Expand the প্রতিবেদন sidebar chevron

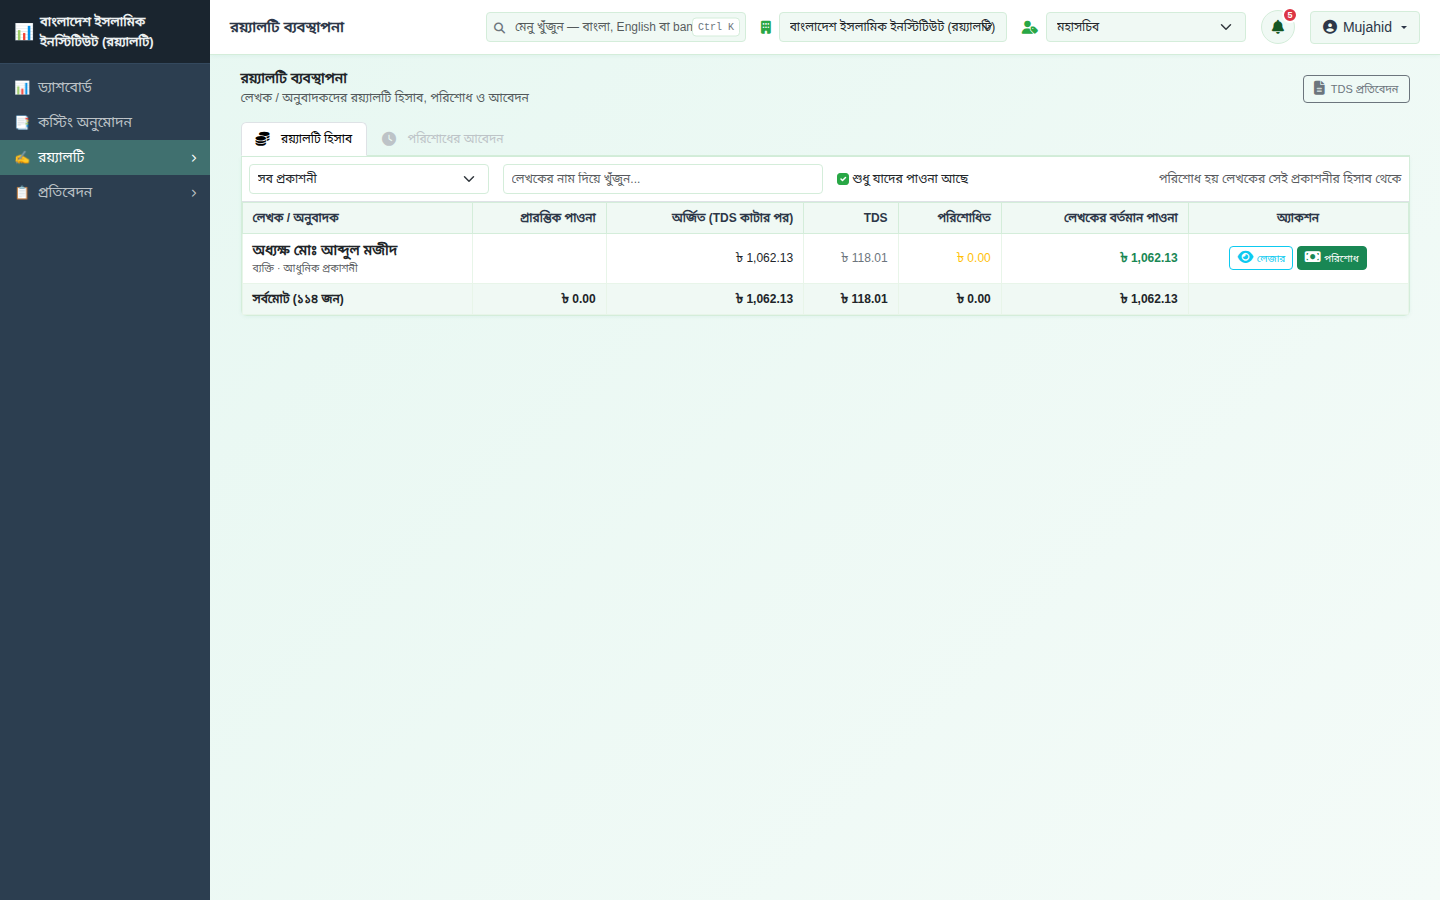[x=194, y=193]
